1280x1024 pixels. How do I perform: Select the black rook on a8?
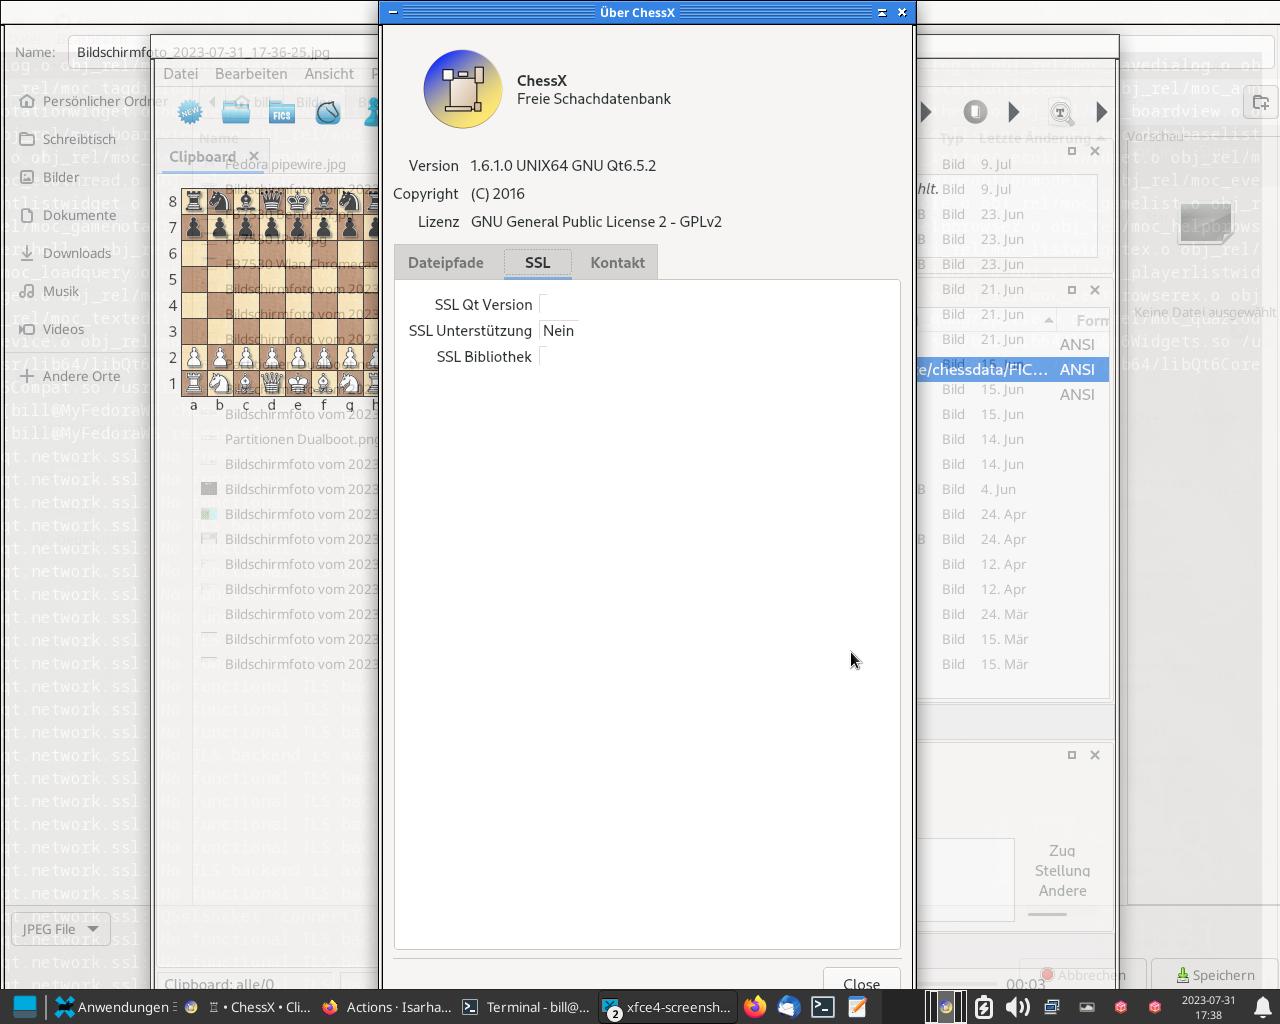pos(194,202)
